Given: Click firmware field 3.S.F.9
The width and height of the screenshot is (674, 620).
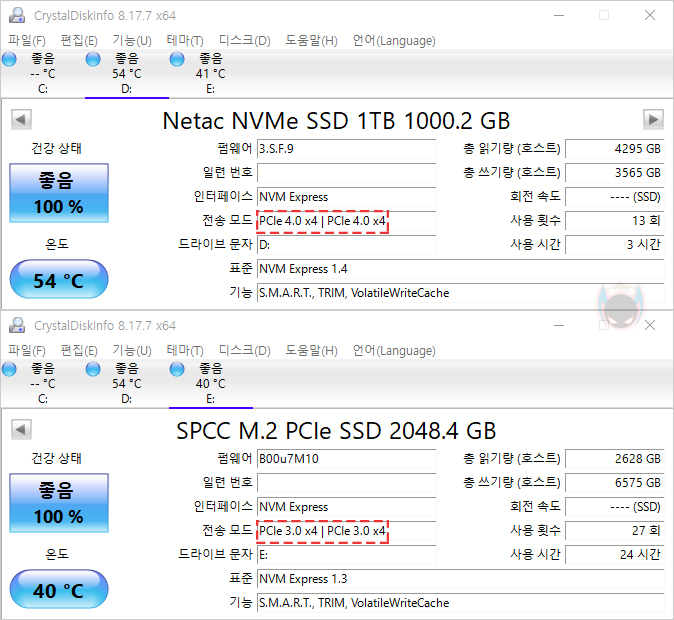Looking at the screenshot, I should tap(346, 149).
